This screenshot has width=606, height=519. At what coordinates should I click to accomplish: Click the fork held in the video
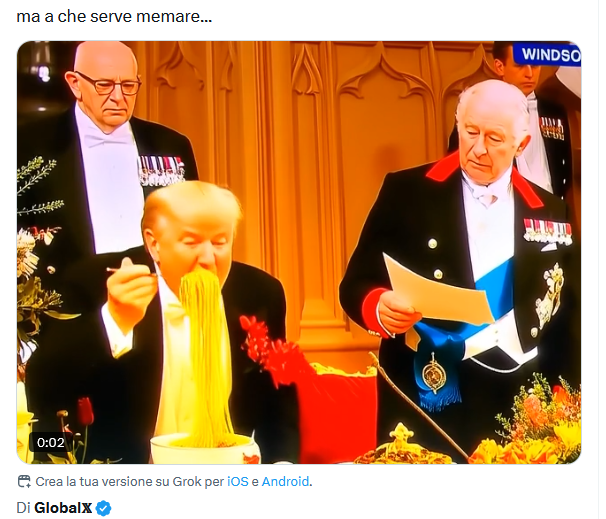(x=131, y=271)
